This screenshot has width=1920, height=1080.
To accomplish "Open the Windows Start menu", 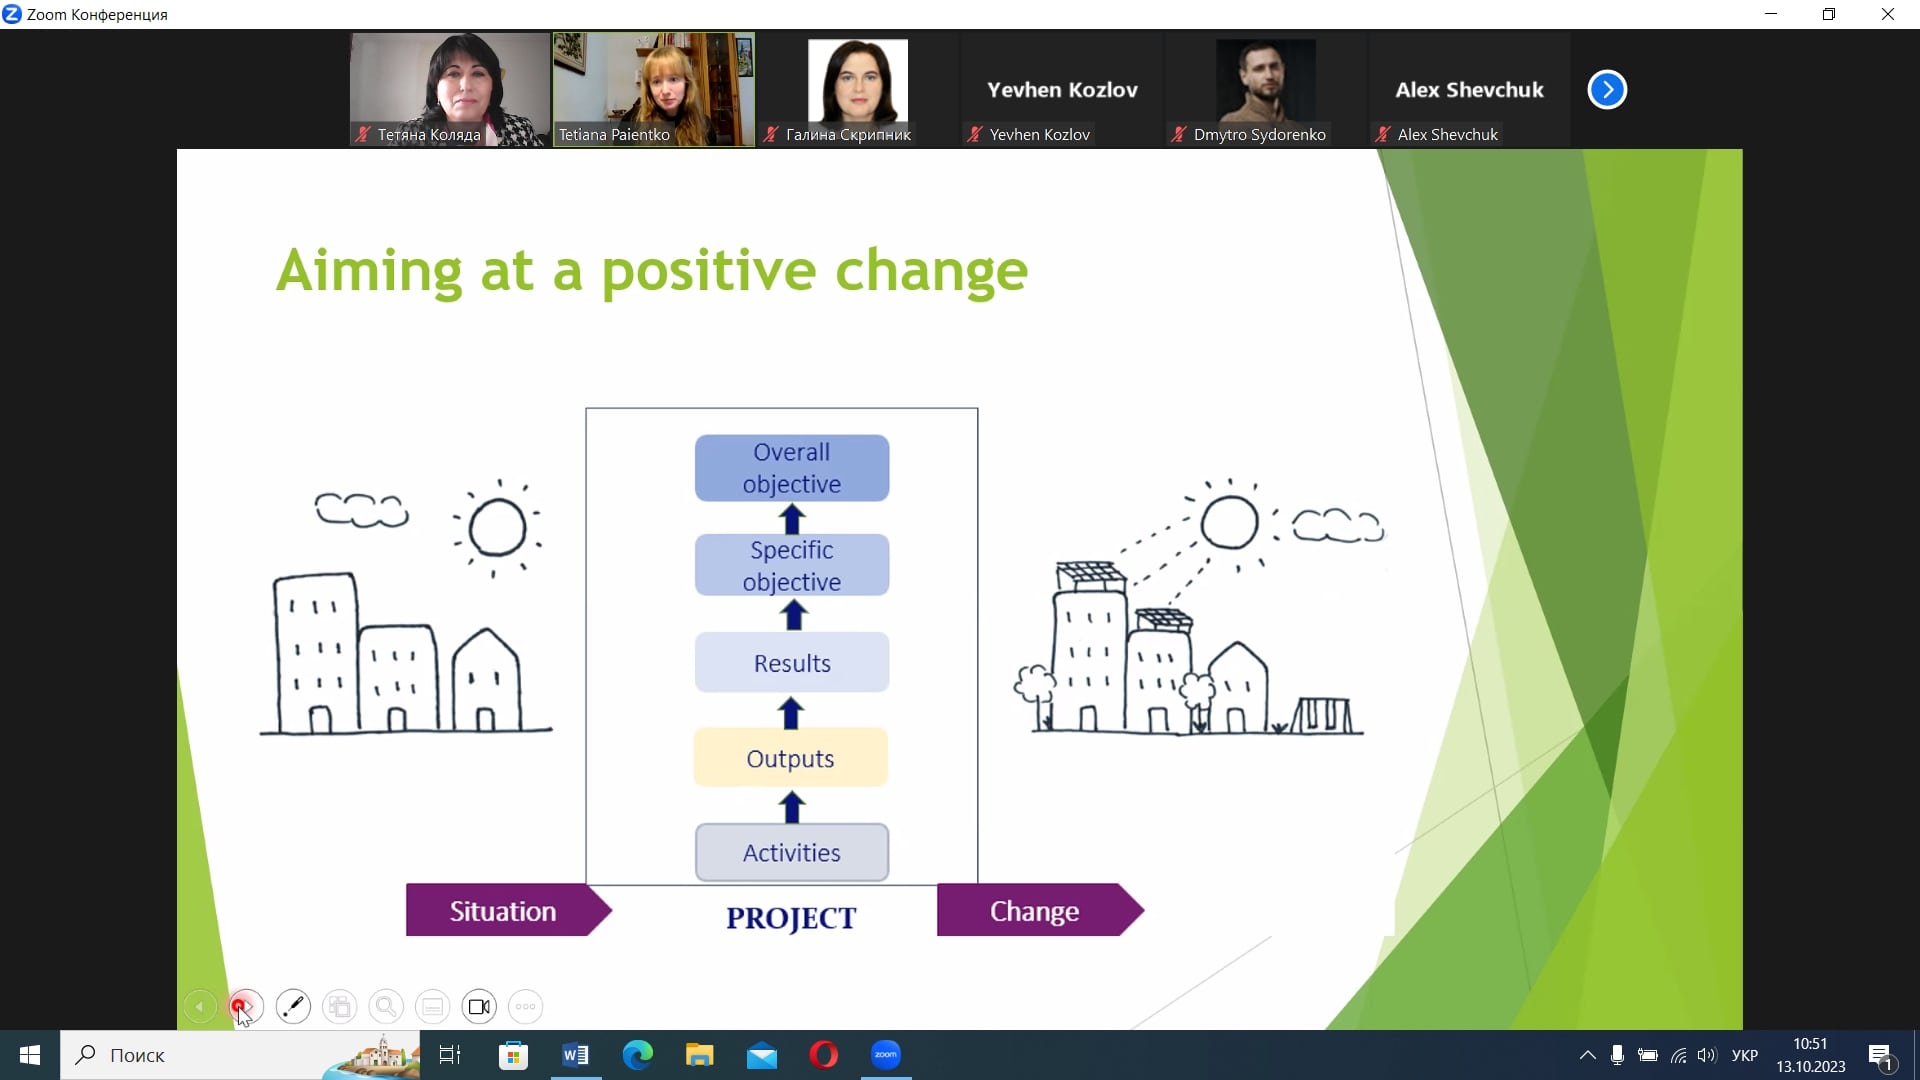I will [30, 1055].
